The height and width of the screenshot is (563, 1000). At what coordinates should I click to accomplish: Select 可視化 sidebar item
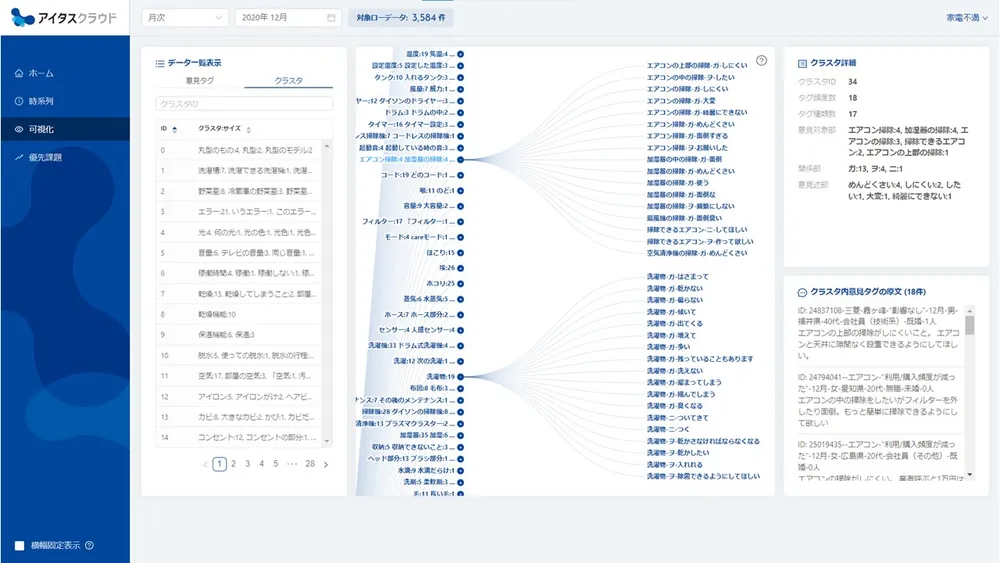point(65,129)
